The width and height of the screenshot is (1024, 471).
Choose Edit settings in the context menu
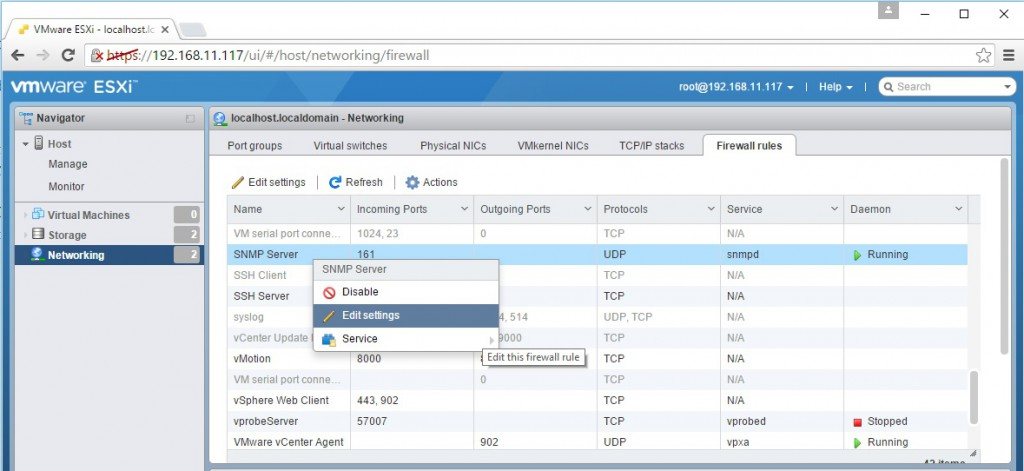(406, 316)
